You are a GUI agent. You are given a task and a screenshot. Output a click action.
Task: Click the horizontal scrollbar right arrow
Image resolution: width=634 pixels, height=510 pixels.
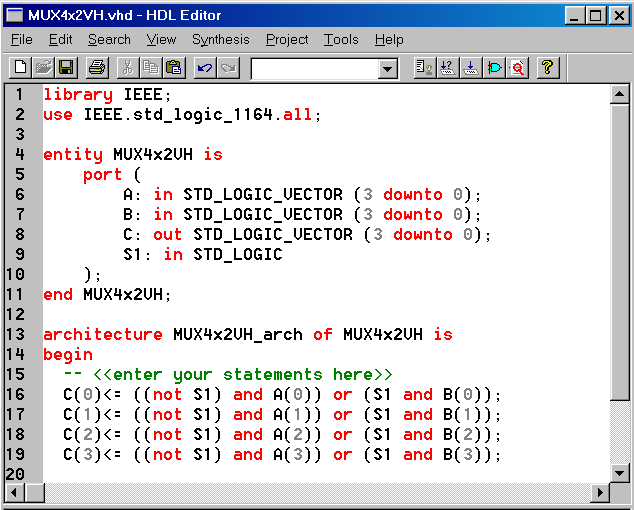pyautogui.click(x=601, y=493)
